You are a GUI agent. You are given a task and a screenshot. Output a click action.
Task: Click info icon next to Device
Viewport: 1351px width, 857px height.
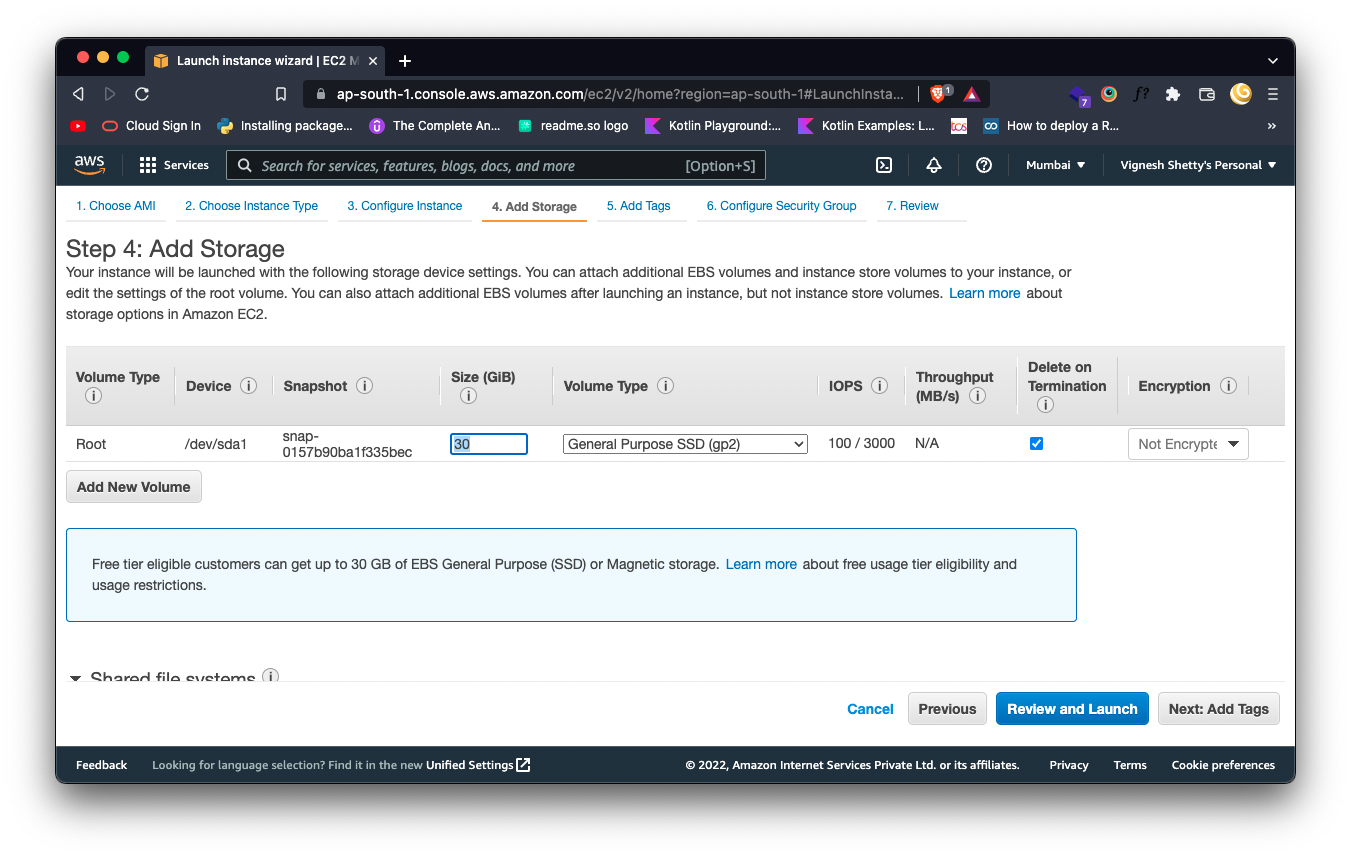click(x=249, y=386)
